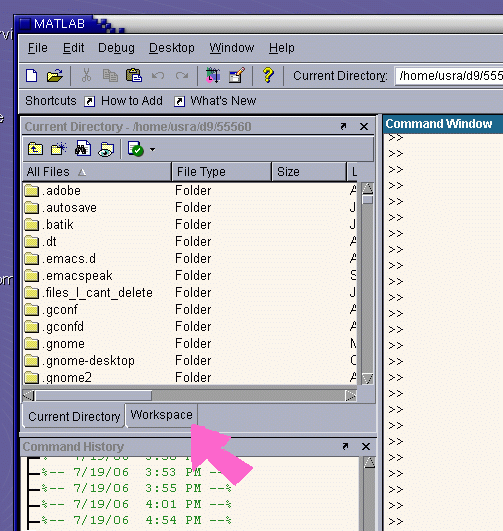Click the Cut scissors icon

coord(86,75)
